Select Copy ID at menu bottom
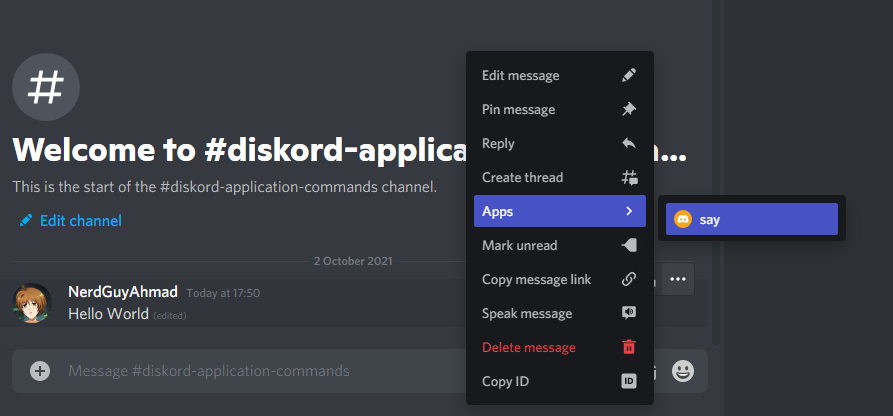 click(560, 381)
